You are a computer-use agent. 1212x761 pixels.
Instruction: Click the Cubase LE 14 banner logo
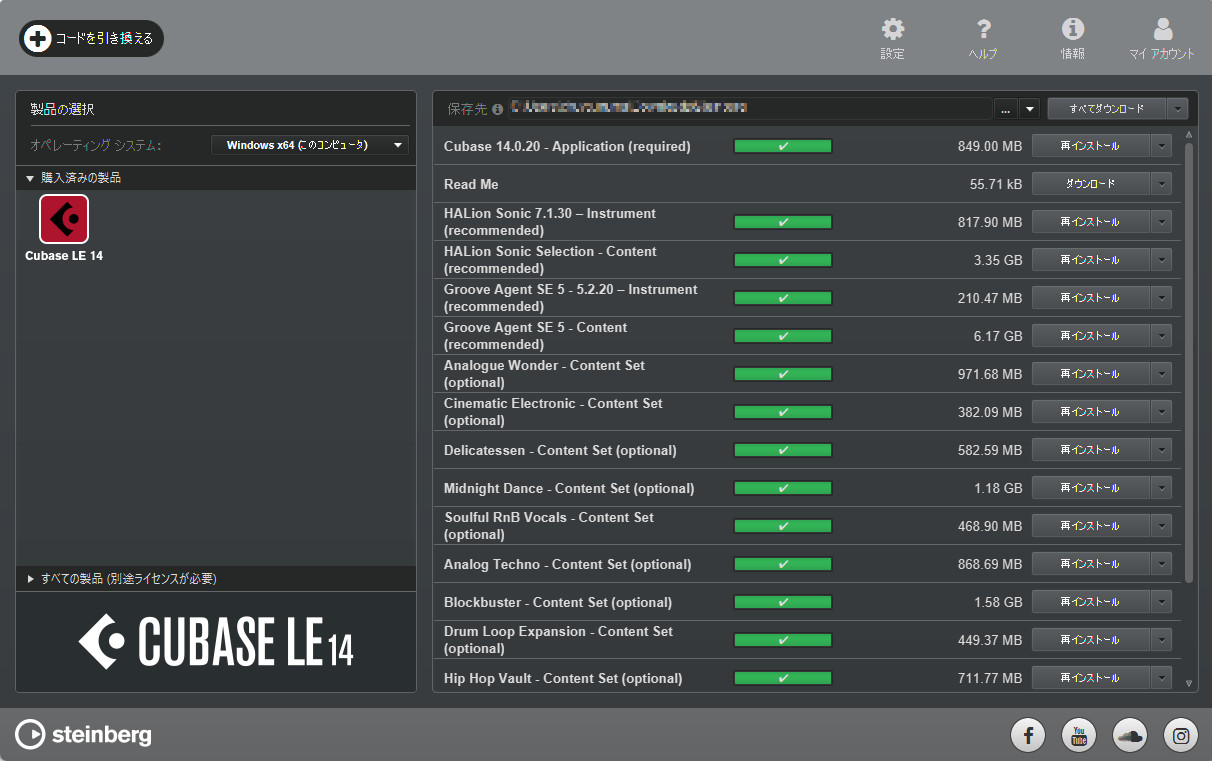[216, 641]
